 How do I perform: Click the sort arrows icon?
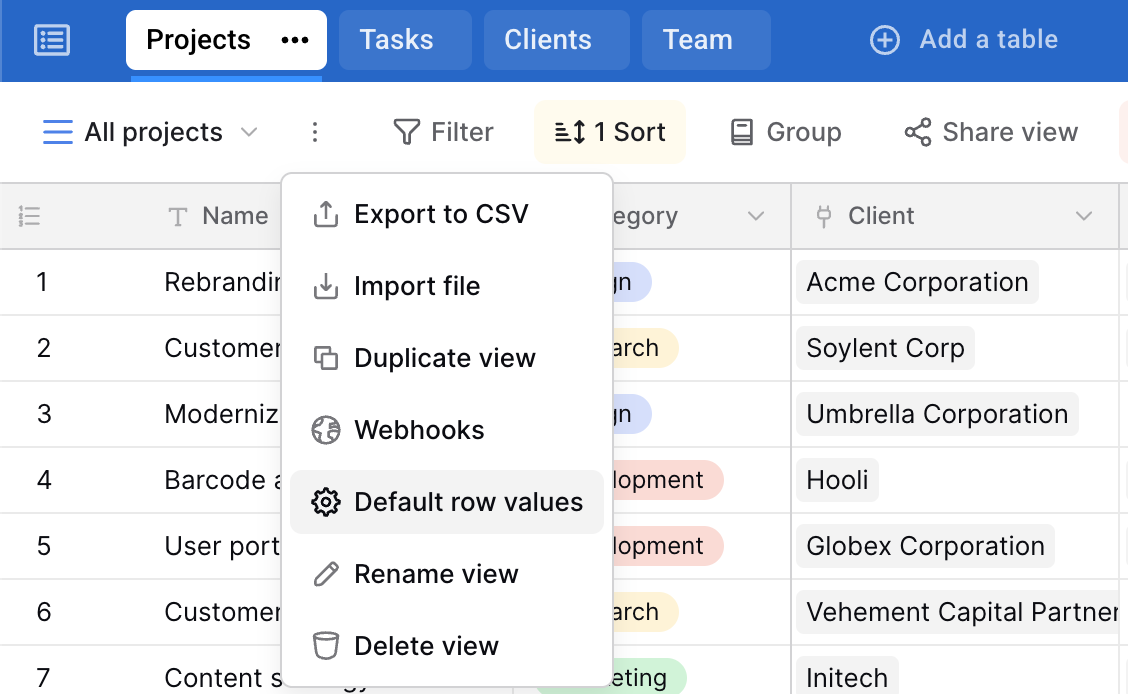point(570,132)
